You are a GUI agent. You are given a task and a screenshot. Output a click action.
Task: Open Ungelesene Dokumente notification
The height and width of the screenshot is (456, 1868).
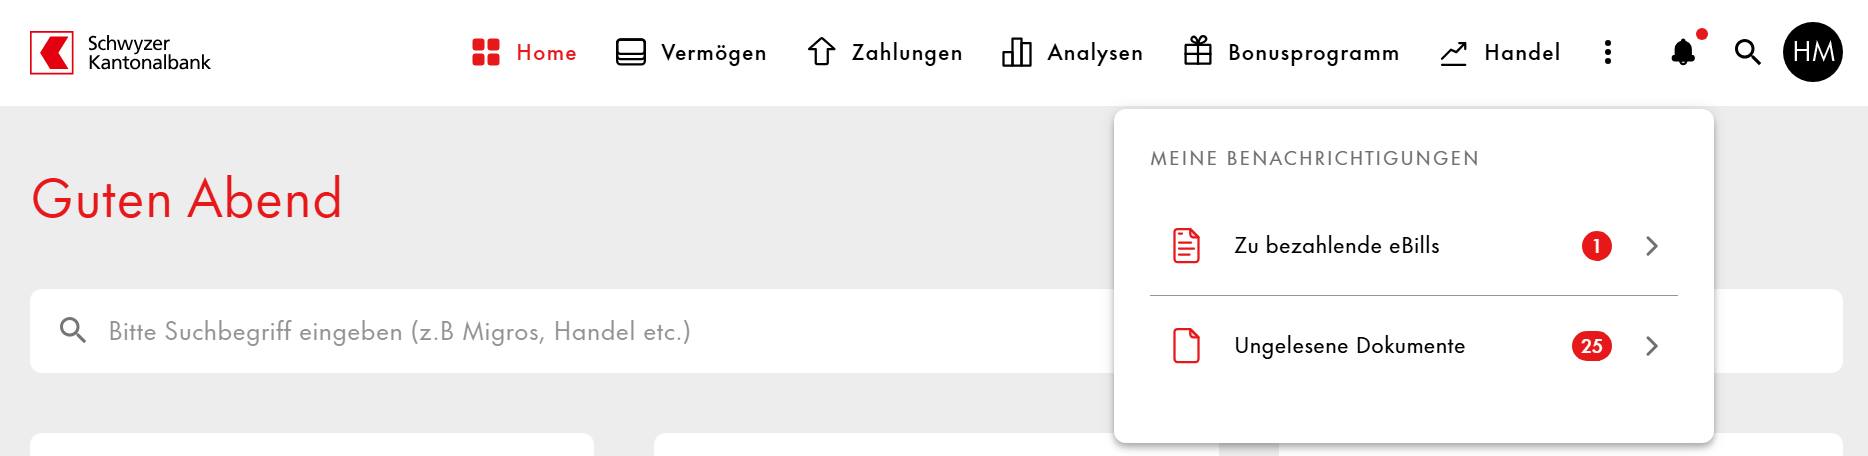tap(1414, 346)
